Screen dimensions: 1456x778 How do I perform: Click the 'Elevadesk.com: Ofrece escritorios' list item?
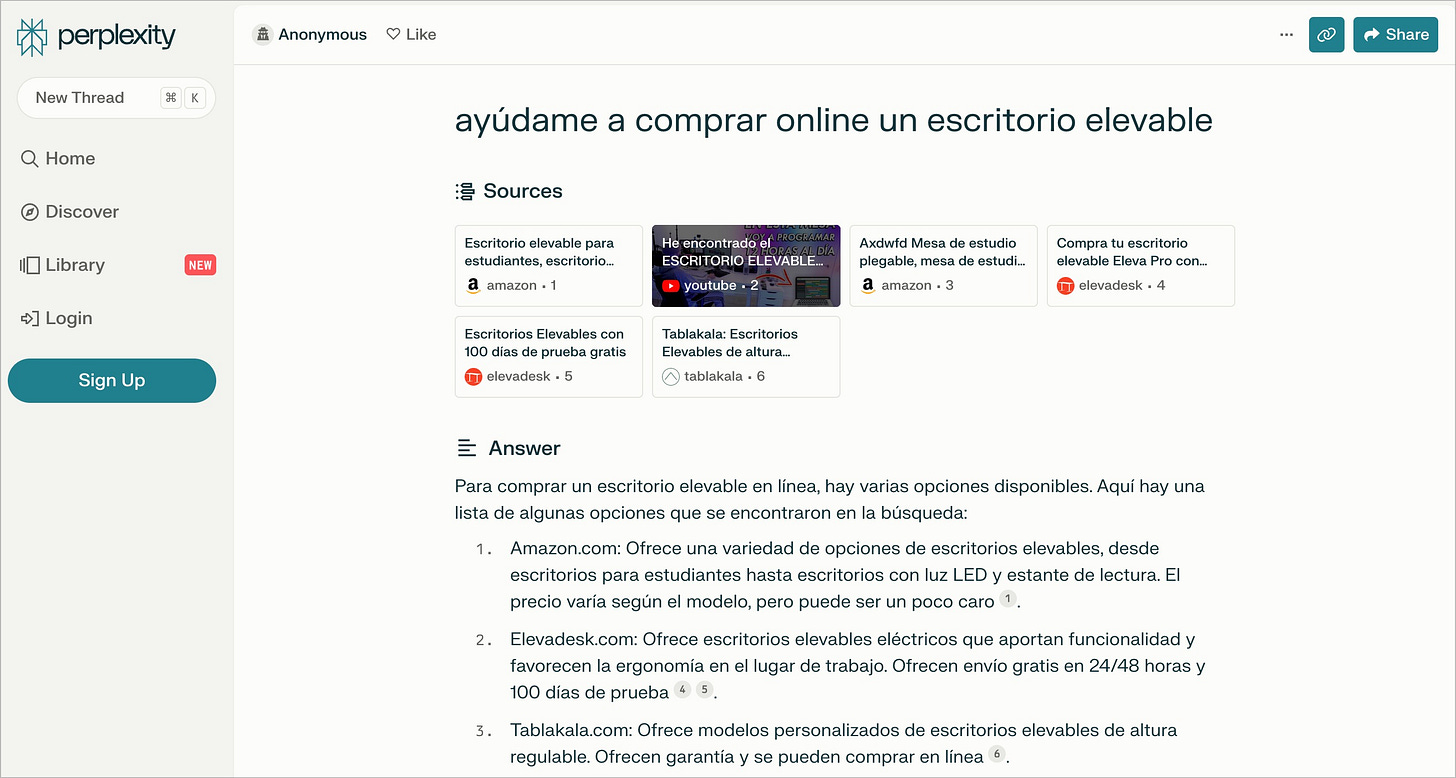point(858,666)
